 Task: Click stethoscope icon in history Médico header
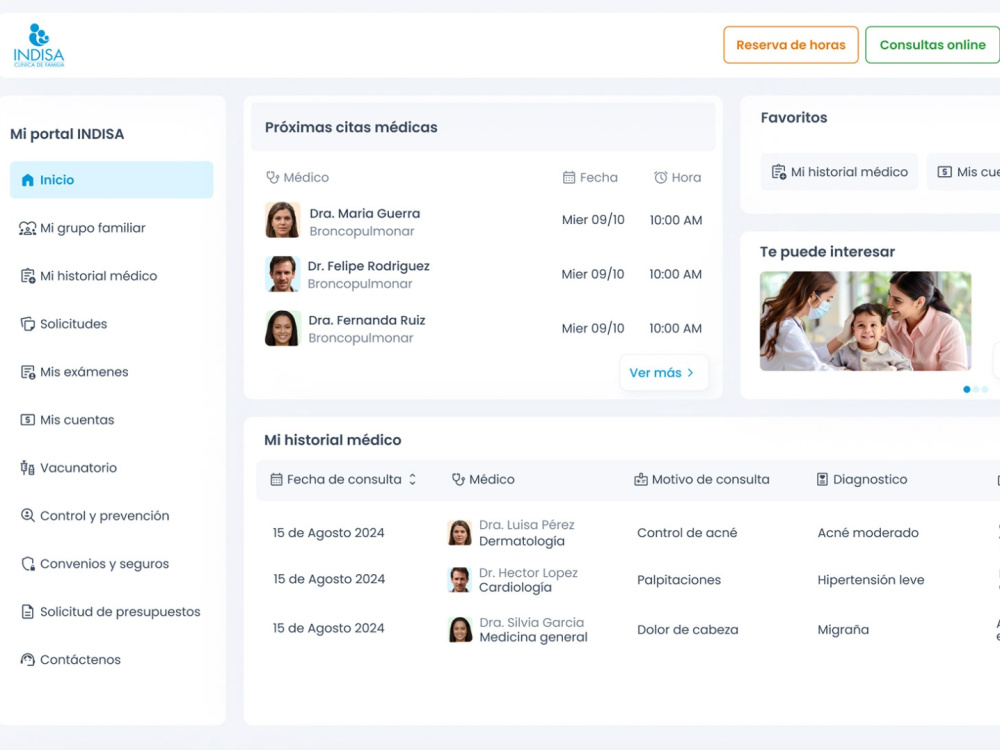point(458,479)
